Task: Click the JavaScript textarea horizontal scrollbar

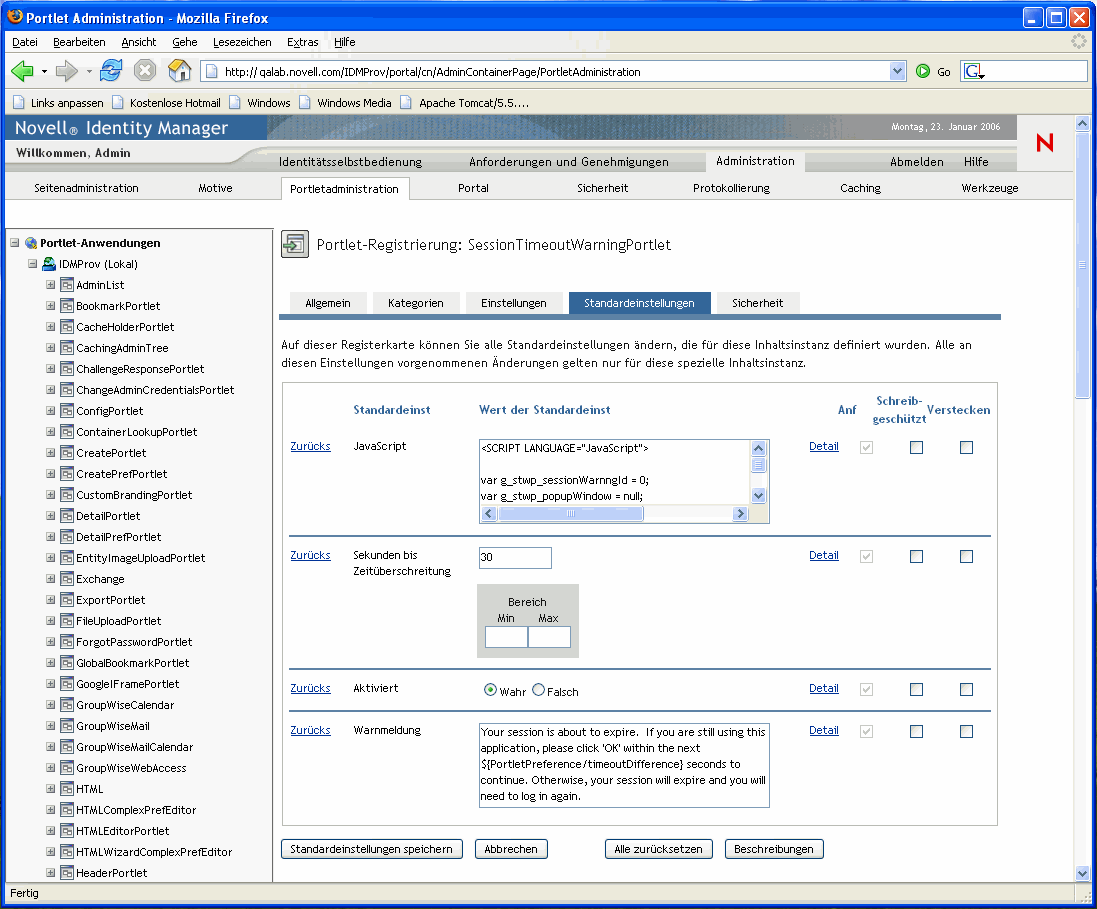Action: coord(614,514)
